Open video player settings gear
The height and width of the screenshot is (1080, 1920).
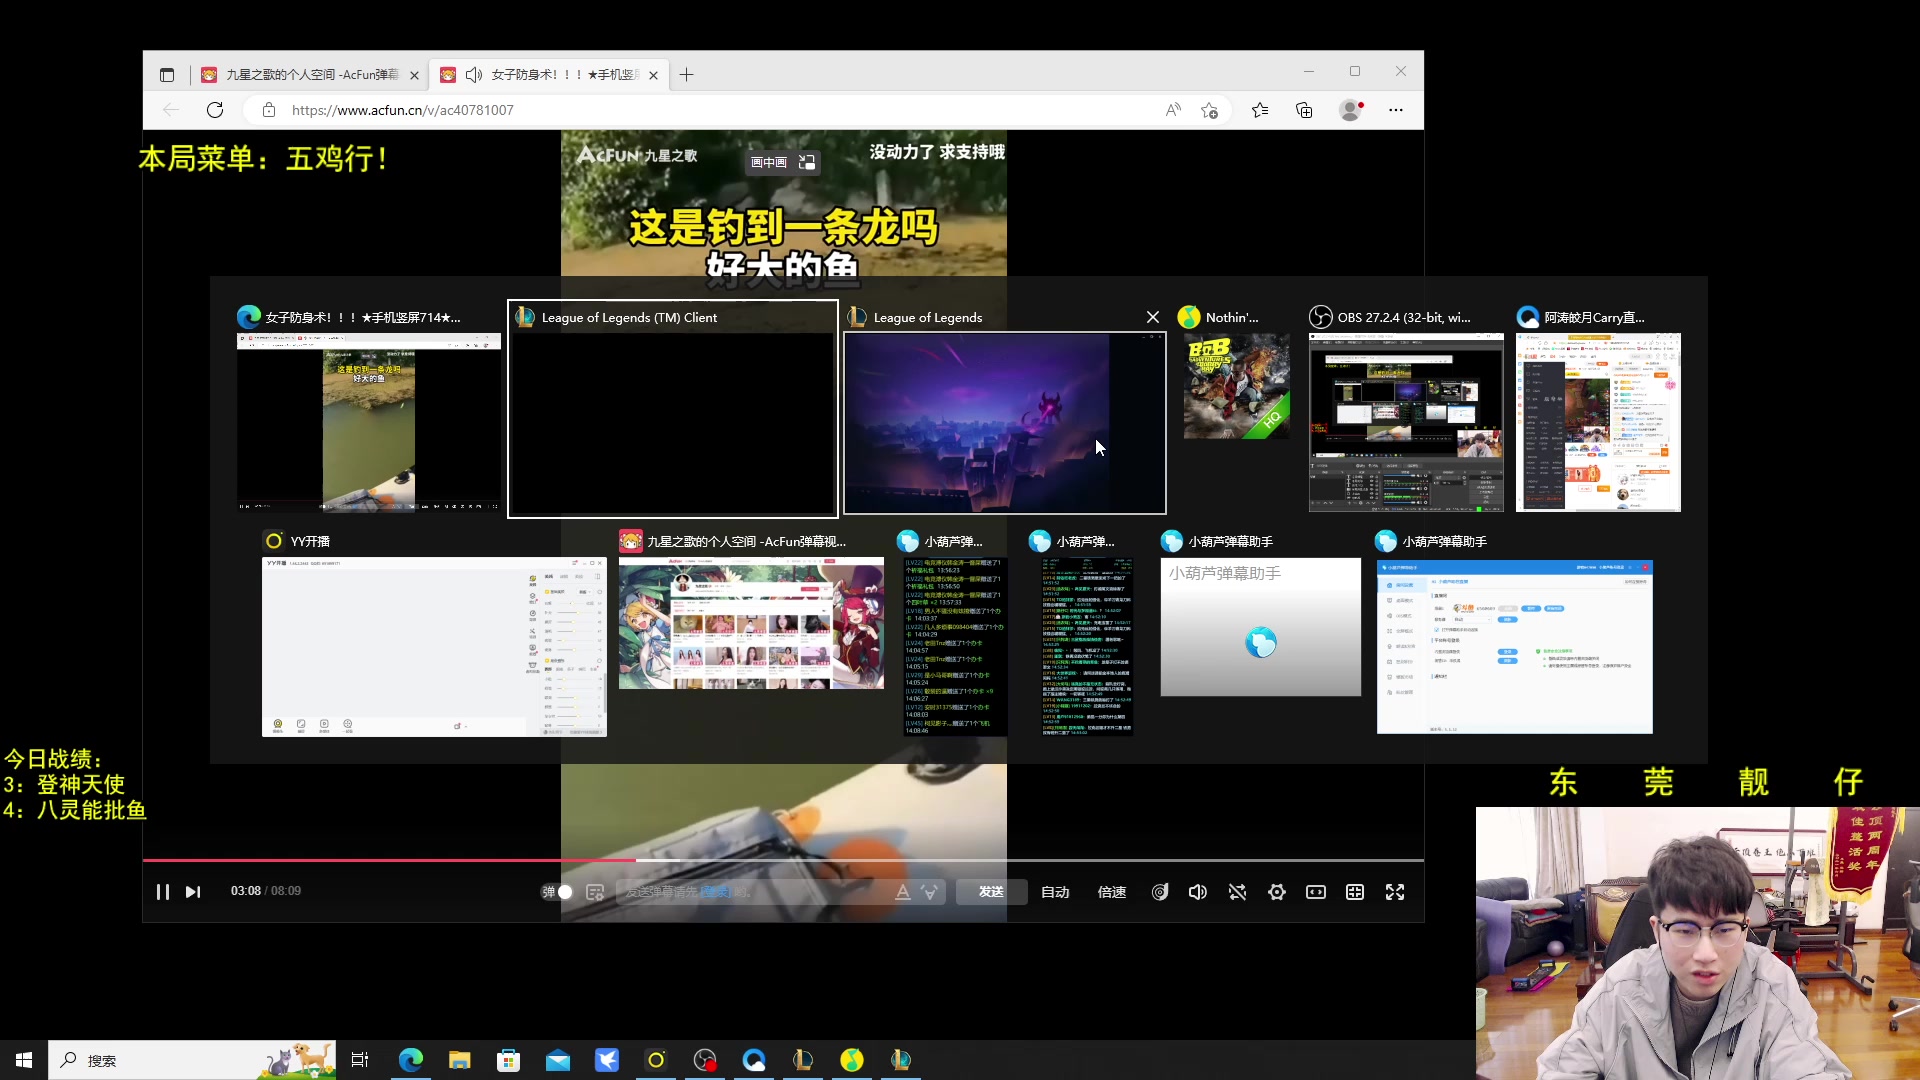[x=1277, y=892]
